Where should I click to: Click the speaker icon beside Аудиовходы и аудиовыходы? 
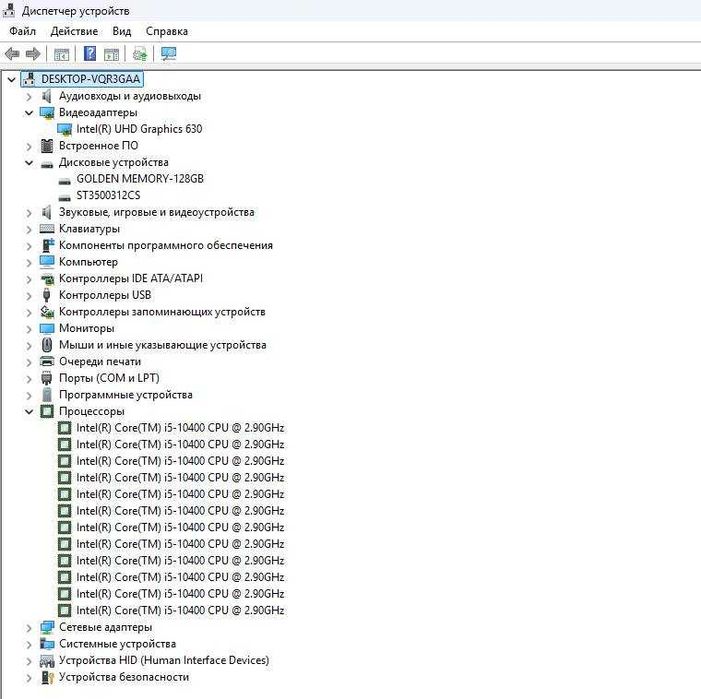coord(46,96)
